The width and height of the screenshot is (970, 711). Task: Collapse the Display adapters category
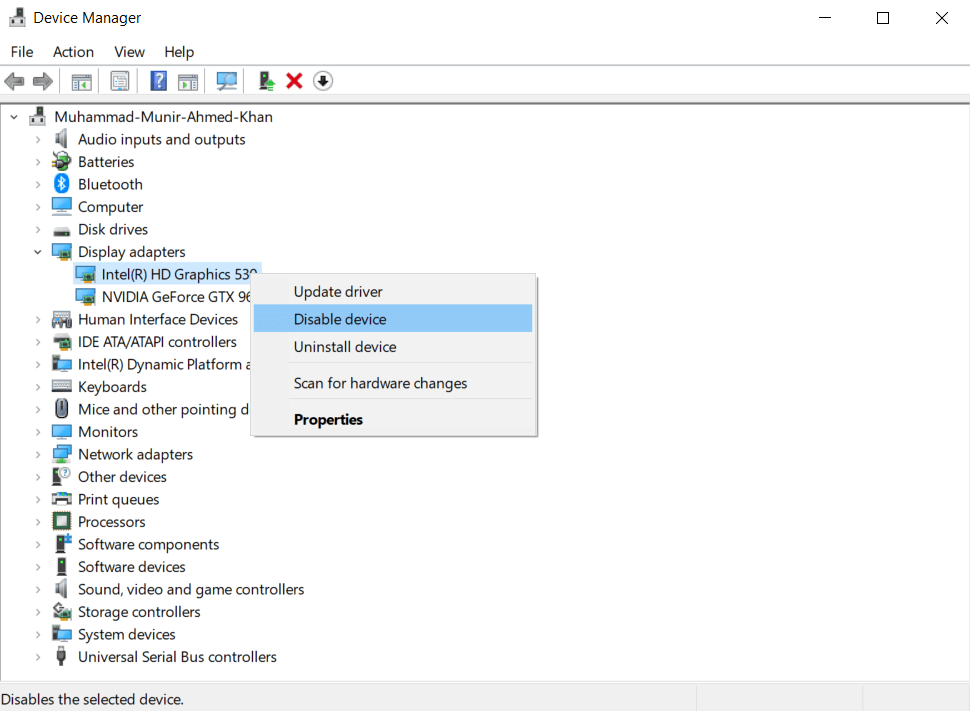click(38, 251)
